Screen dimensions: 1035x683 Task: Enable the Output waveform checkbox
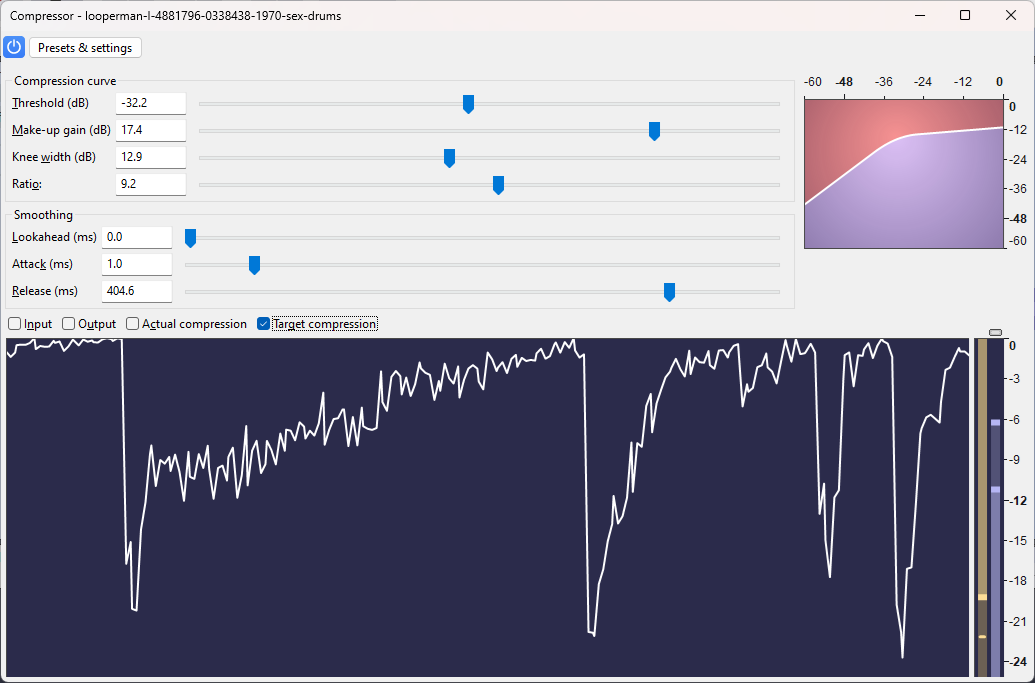coord(70,323)
